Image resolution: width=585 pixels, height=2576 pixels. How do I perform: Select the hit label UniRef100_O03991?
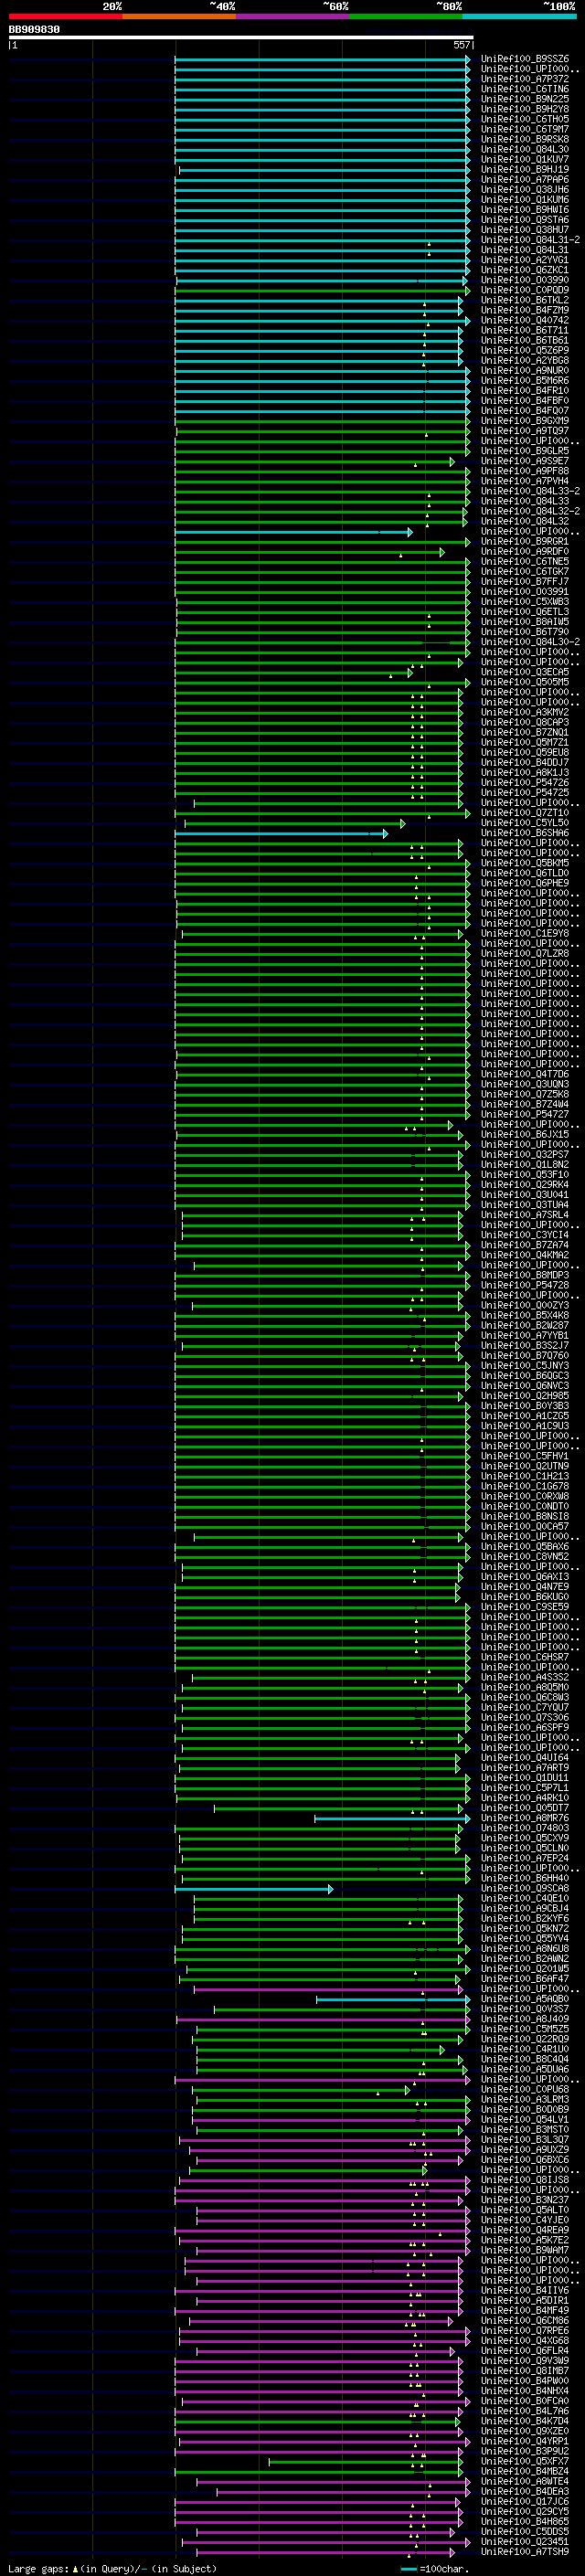click(525, 592)
